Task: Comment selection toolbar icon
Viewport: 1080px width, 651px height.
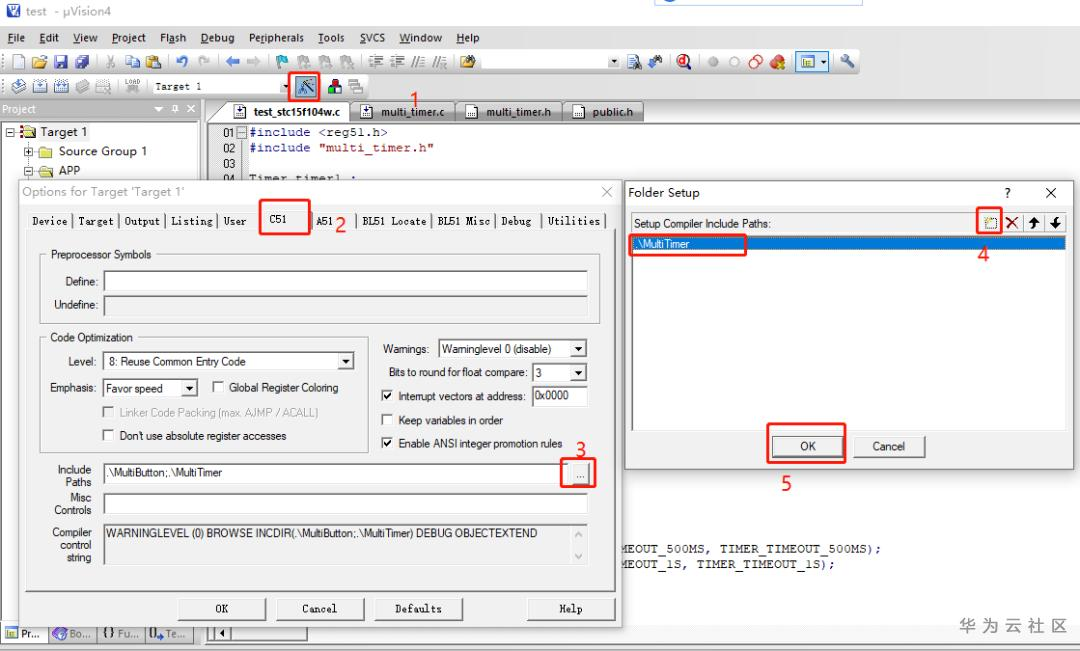Action: pos(418,62)
